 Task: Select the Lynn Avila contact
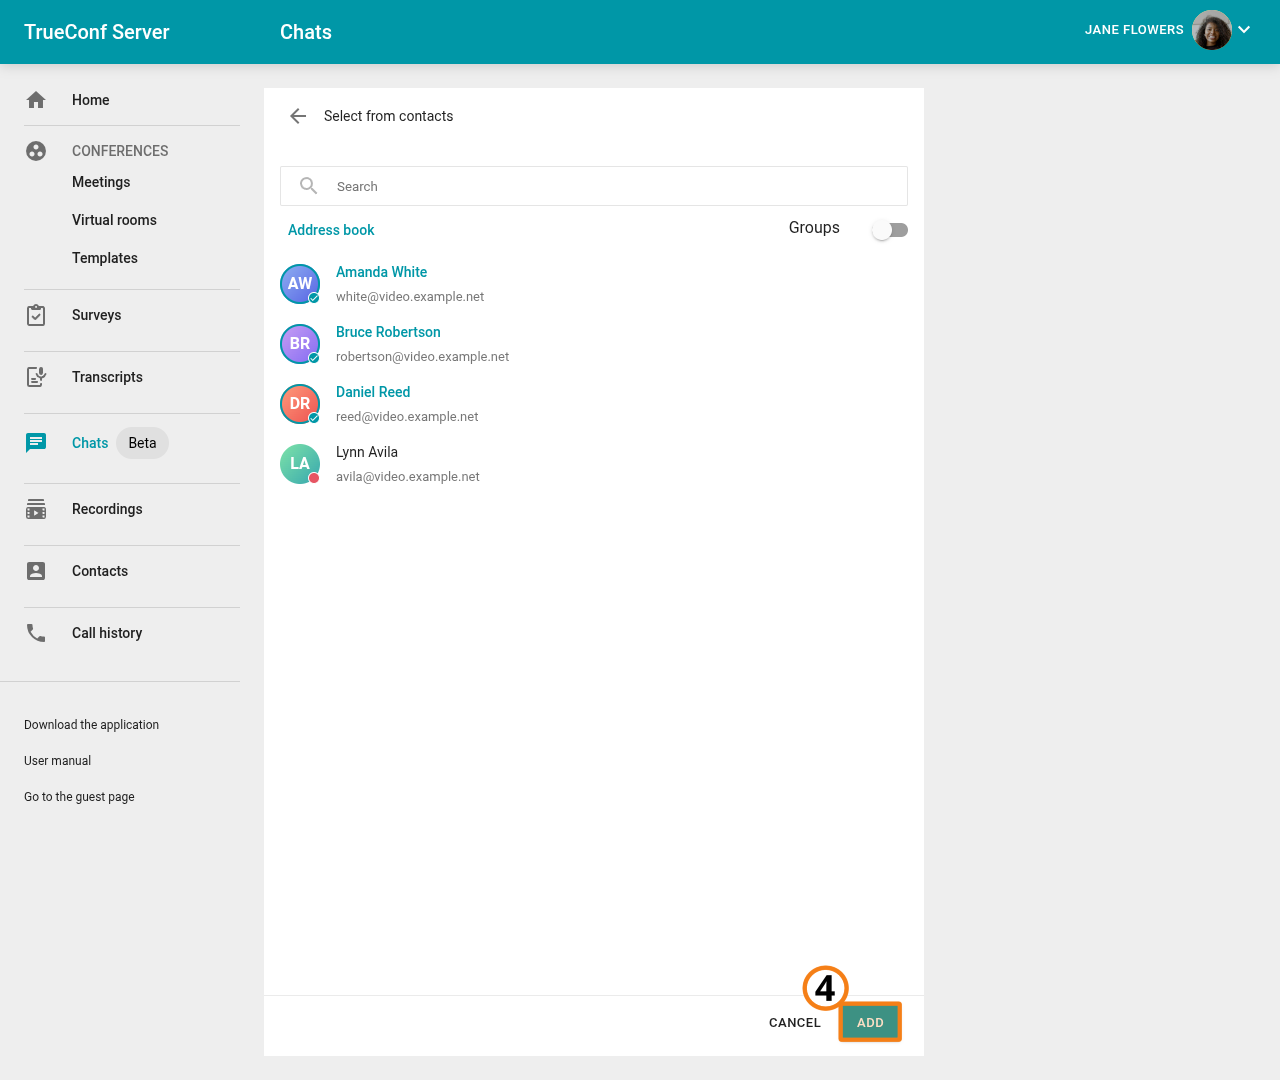pos(367,453)
